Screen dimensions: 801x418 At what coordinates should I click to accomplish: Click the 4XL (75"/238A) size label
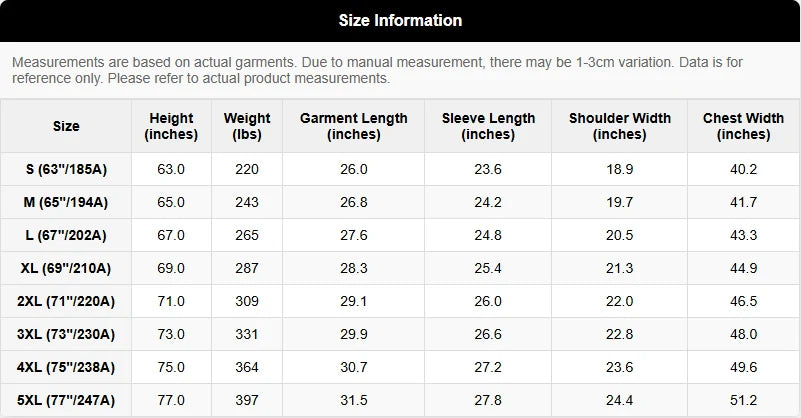(66, 367)
